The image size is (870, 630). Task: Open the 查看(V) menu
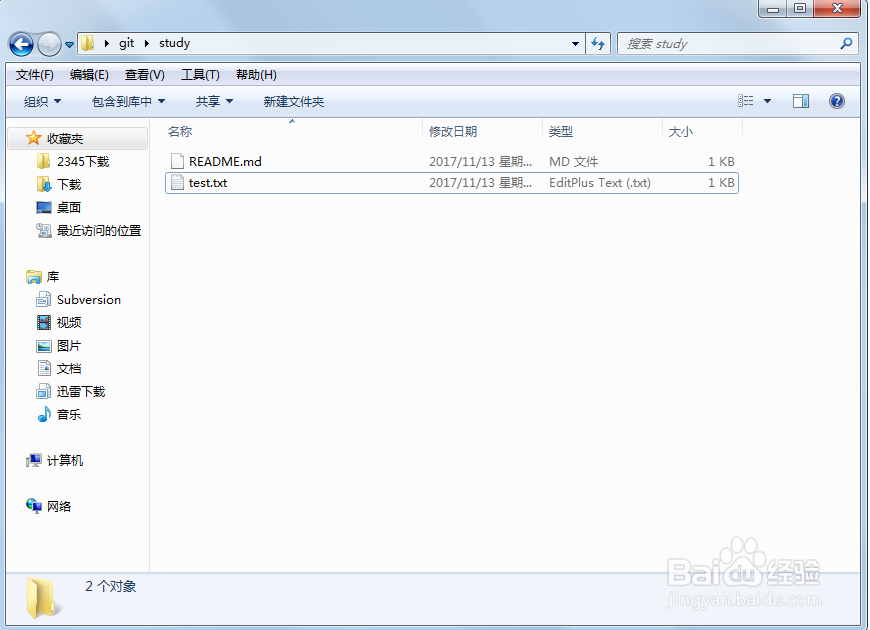(143, 74)
